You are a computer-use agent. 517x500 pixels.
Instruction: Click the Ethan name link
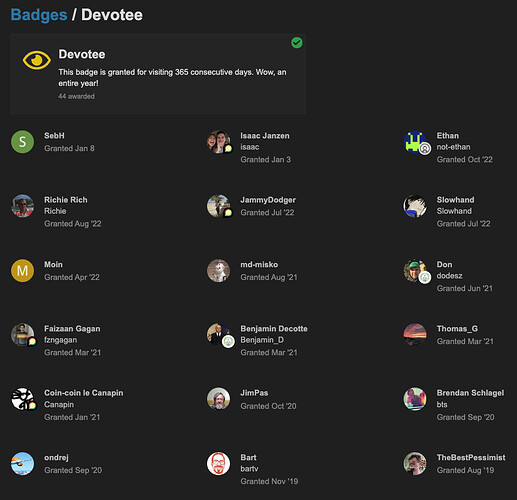click(448, 136)
